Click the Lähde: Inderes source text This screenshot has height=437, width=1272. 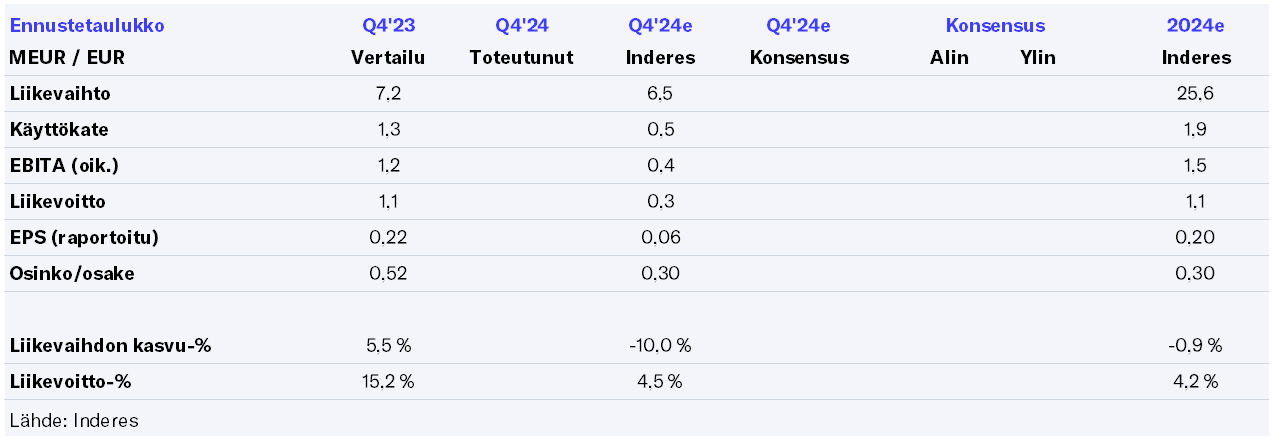point(74,420)
